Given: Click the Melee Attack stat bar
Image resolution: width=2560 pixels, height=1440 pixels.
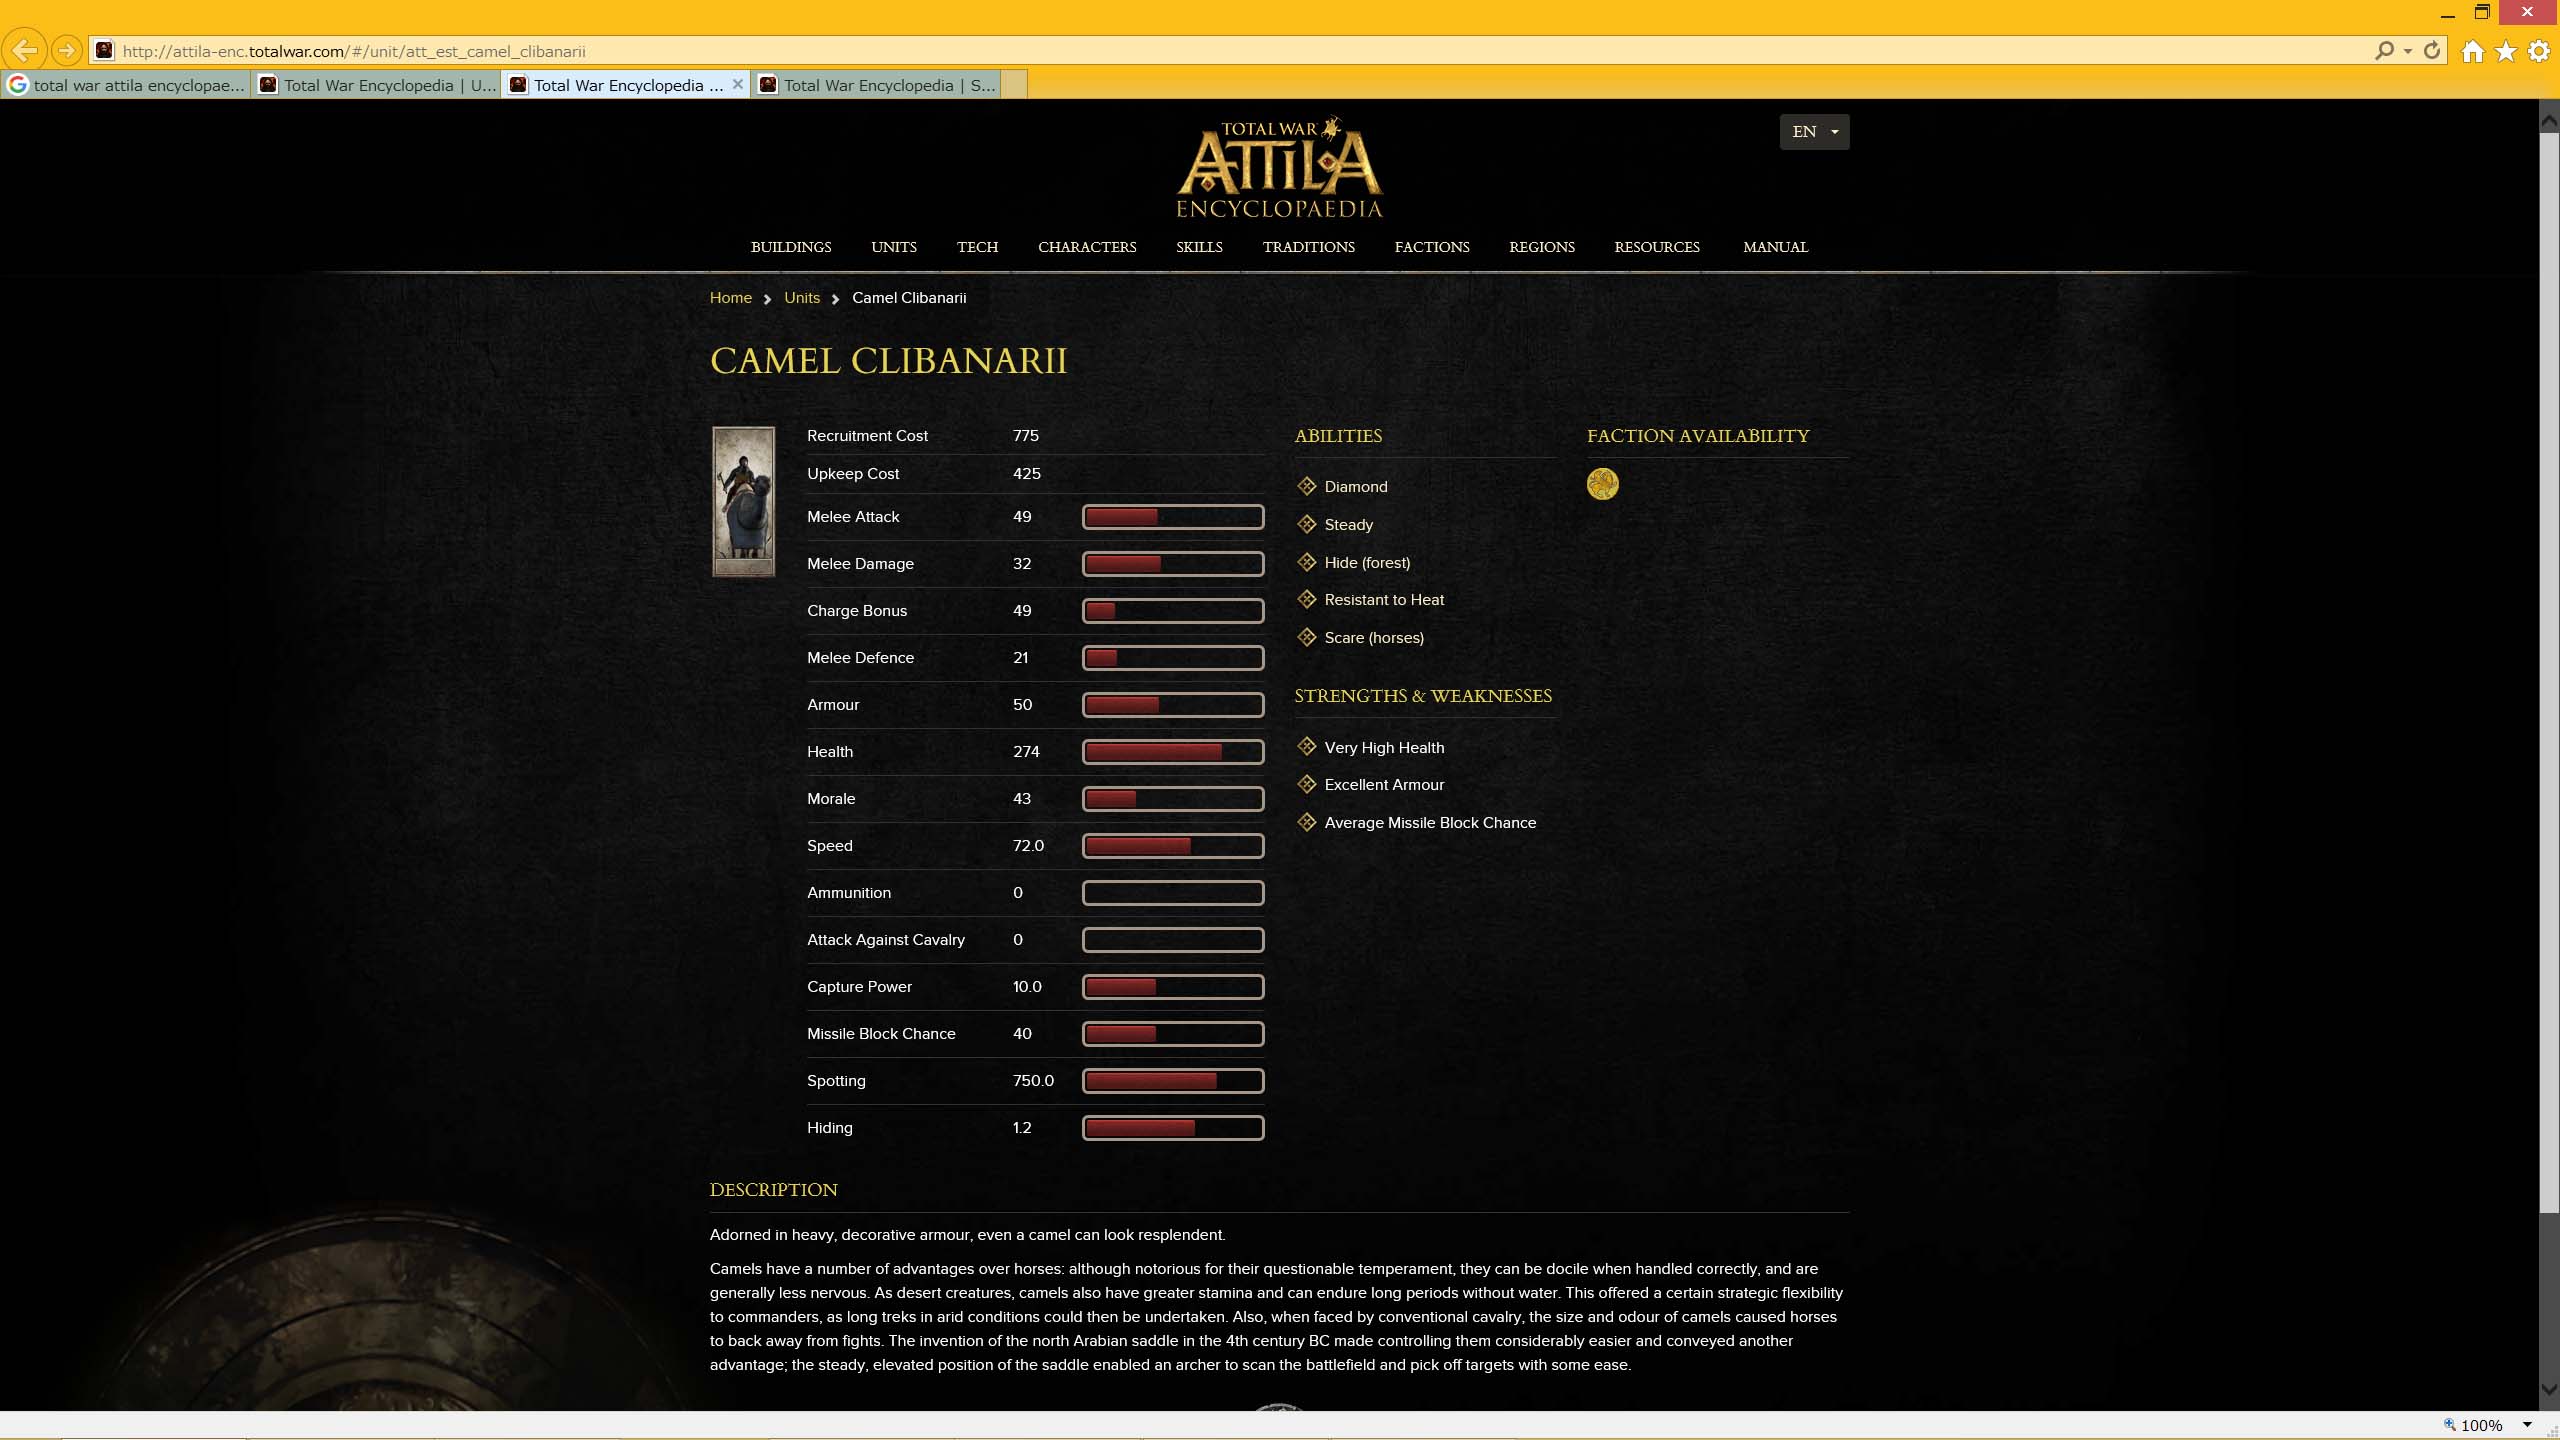Looking at the screenshot, I should click(x=1173, y=516).
